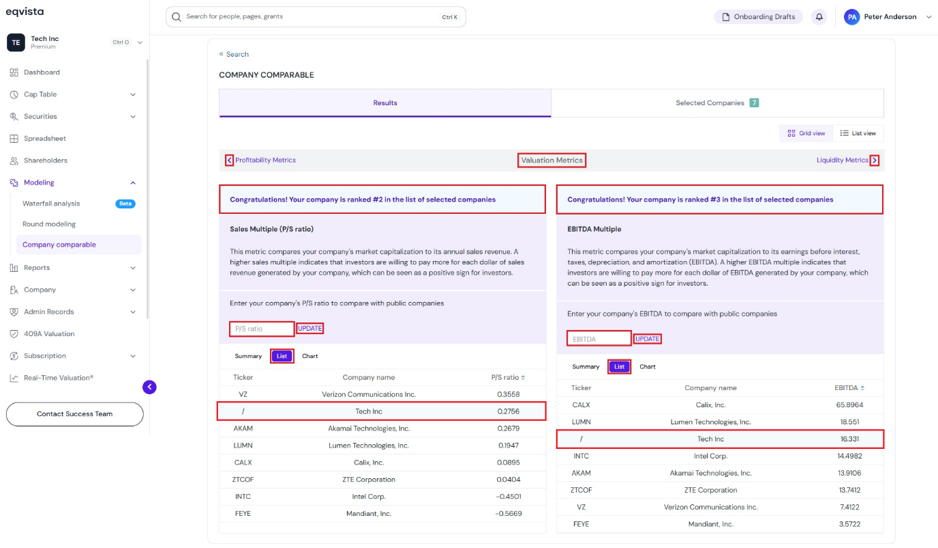This screenshot has height=548, width=938.
Task: Click Tech Inc row showing 0.2756
Action: 382,412
